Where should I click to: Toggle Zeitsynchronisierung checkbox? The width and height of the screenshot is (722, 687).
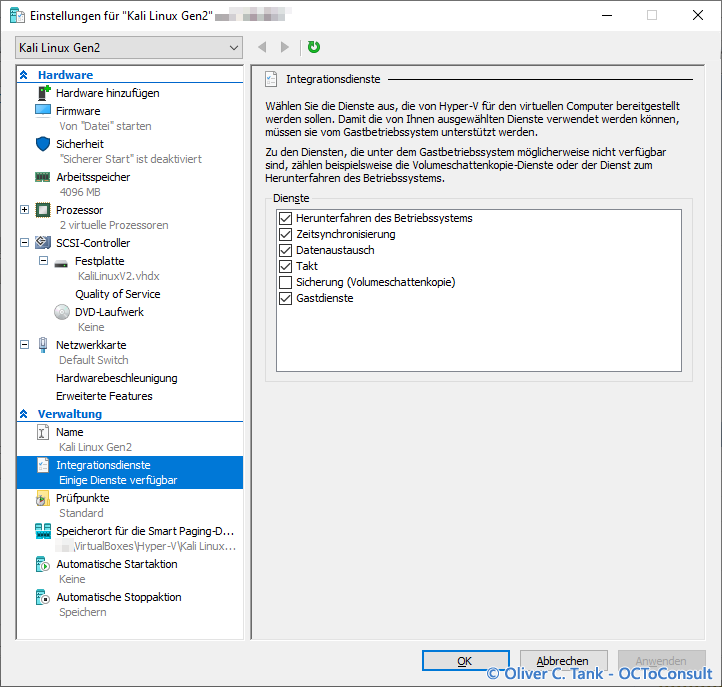click(x=285, y=234)
